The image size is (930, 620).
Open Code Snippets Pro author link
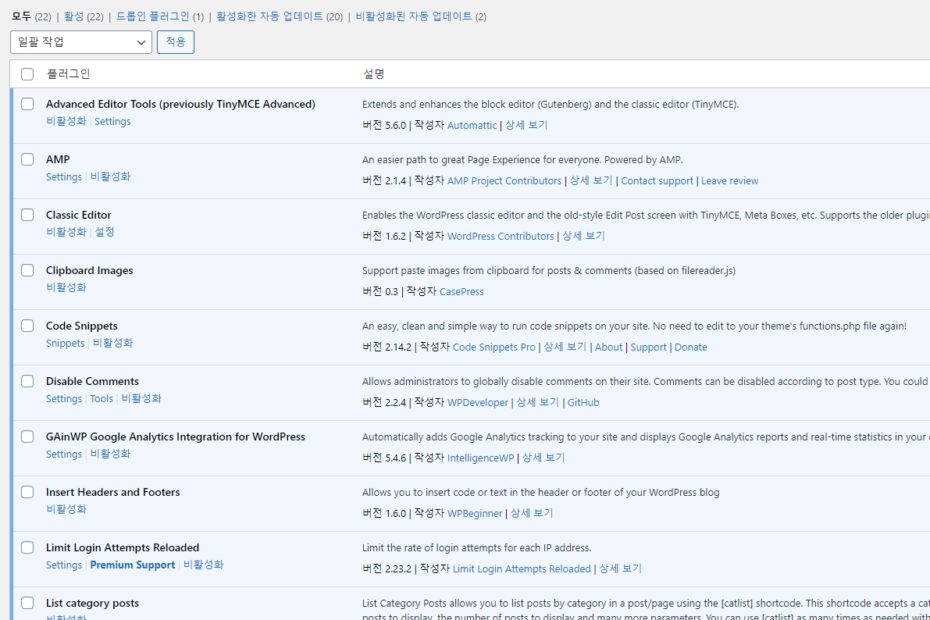[x=494, y=347]
